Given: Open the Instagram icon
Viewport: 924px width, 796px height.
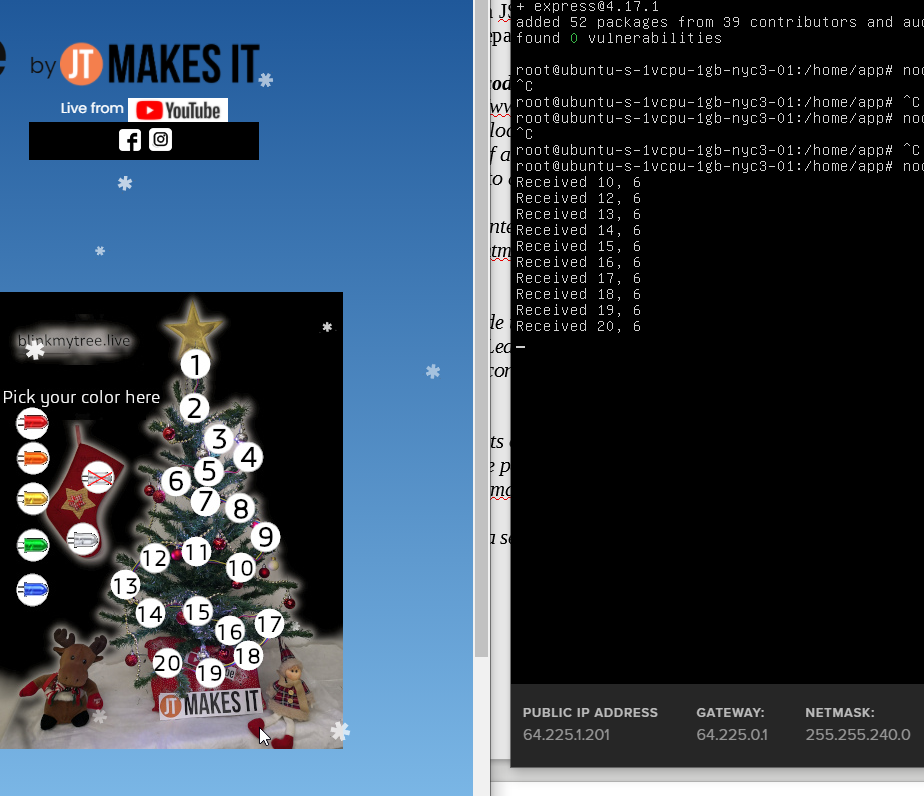Looking at the screenshot, I should (160, 140).
